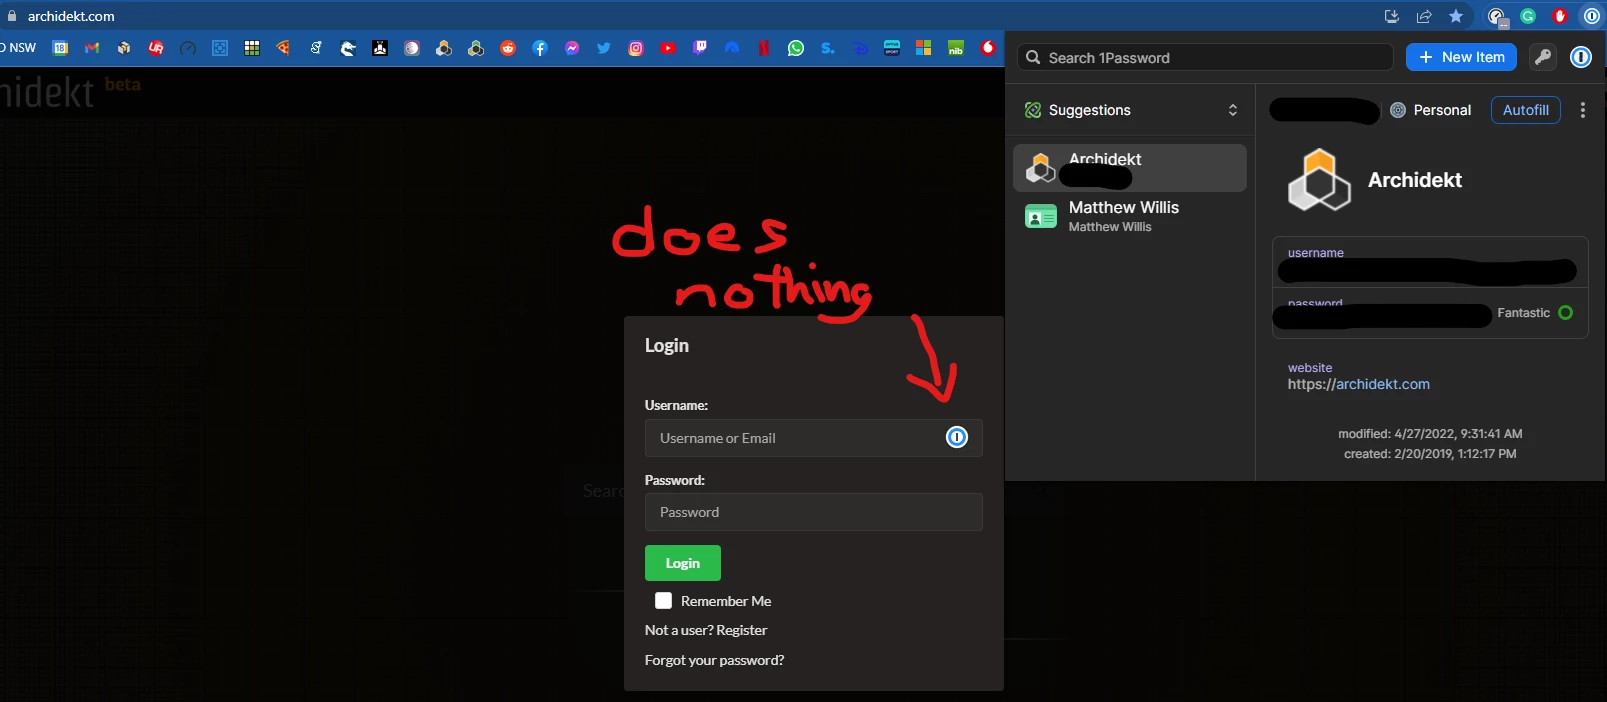Open the three-dot item options menu
The width and height of the screenshot is (1607, 702).
click(x=1582, y=110)
